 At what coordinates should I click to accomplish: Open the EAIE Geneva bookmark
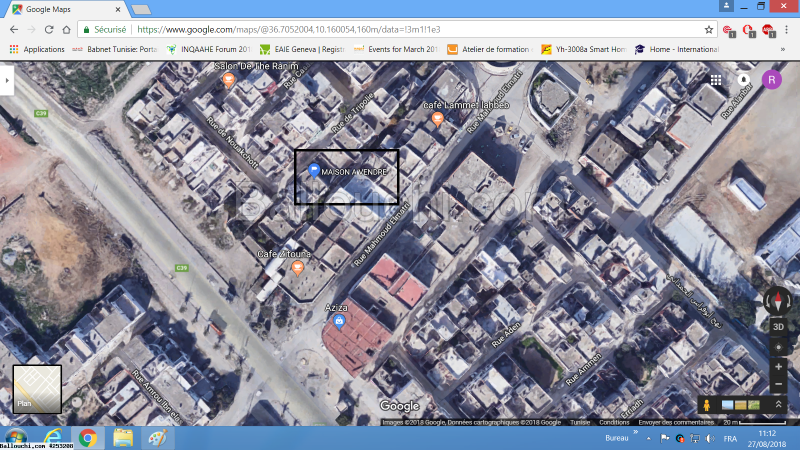[x=302, y=49]
